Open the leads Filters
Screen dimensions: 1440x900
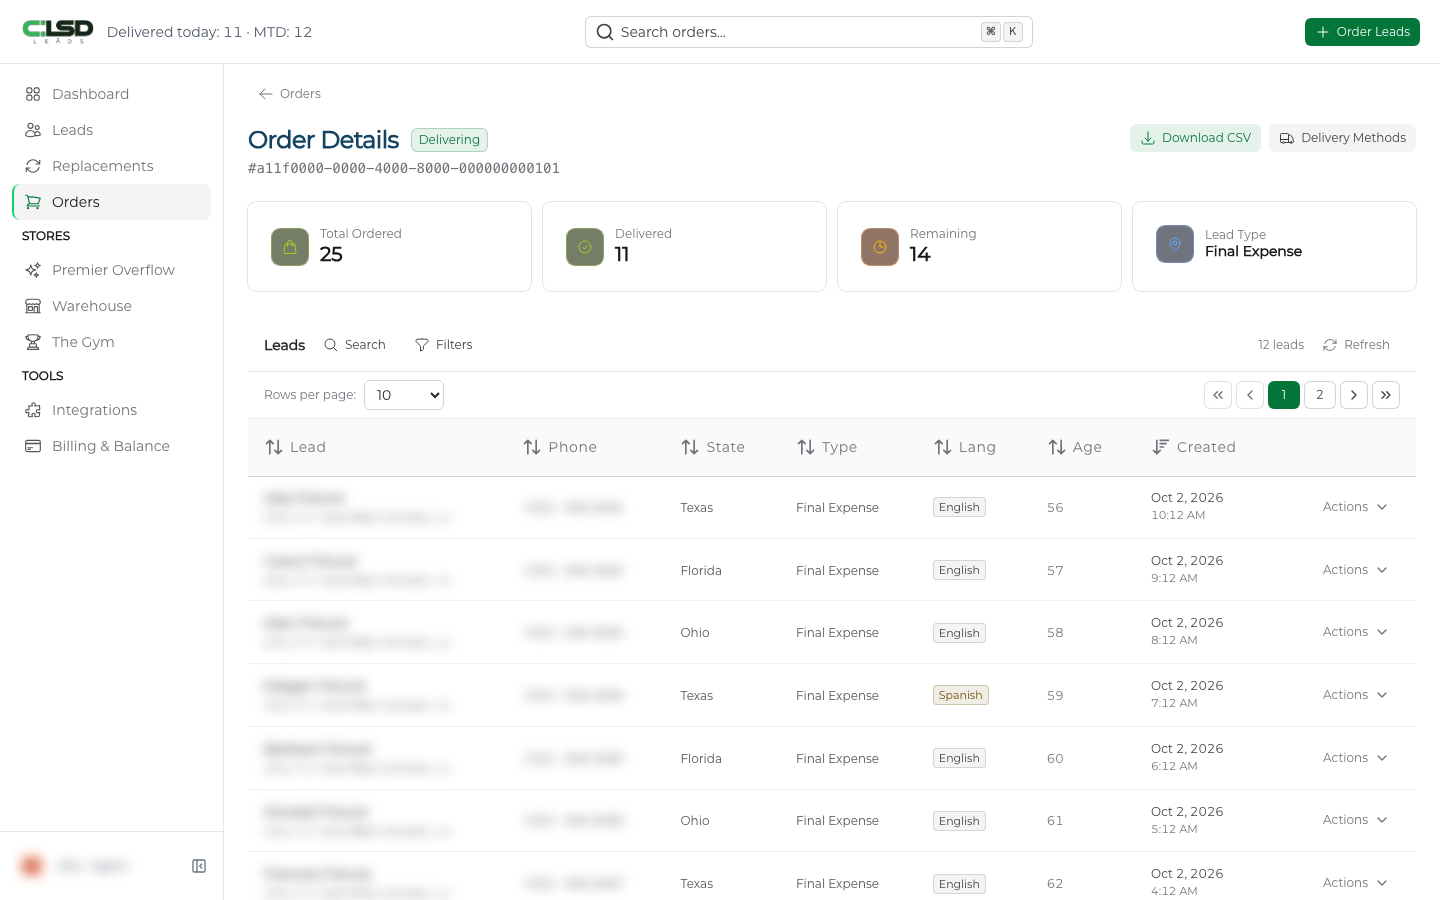443,345
